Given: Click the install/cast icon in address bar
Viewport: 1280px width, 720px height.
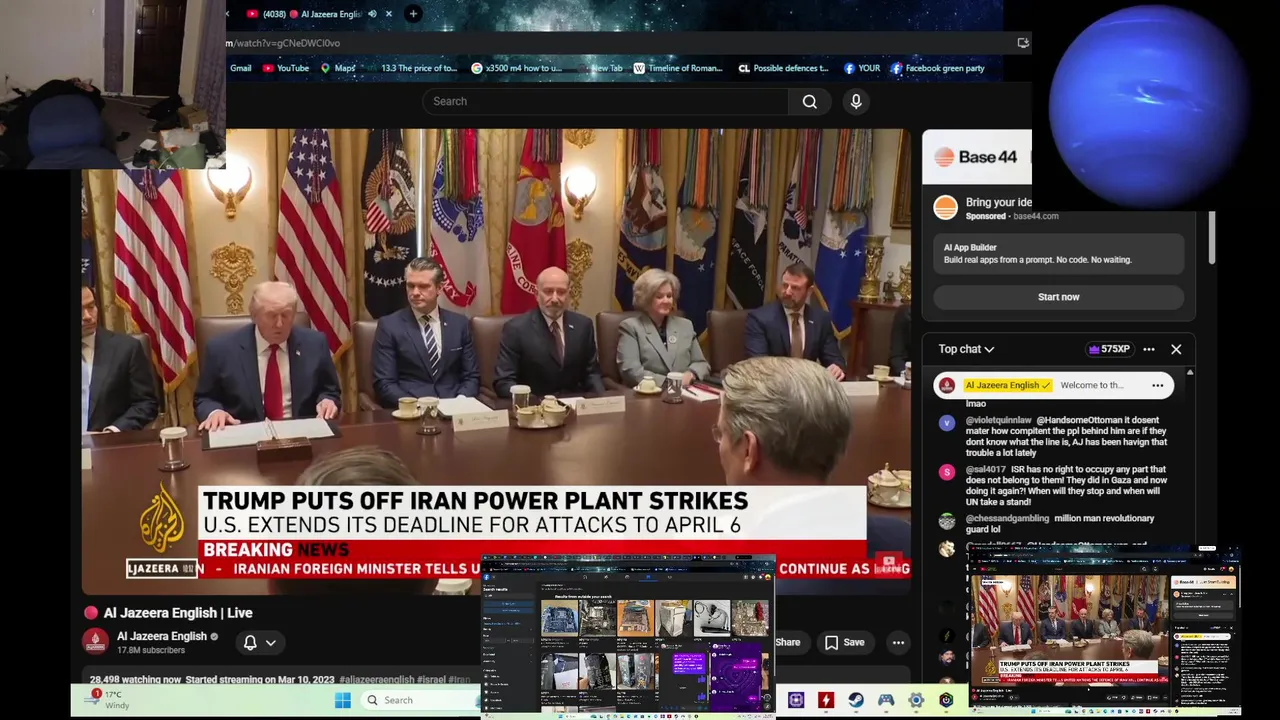Looking at the screenshot, I should 1022,43.
